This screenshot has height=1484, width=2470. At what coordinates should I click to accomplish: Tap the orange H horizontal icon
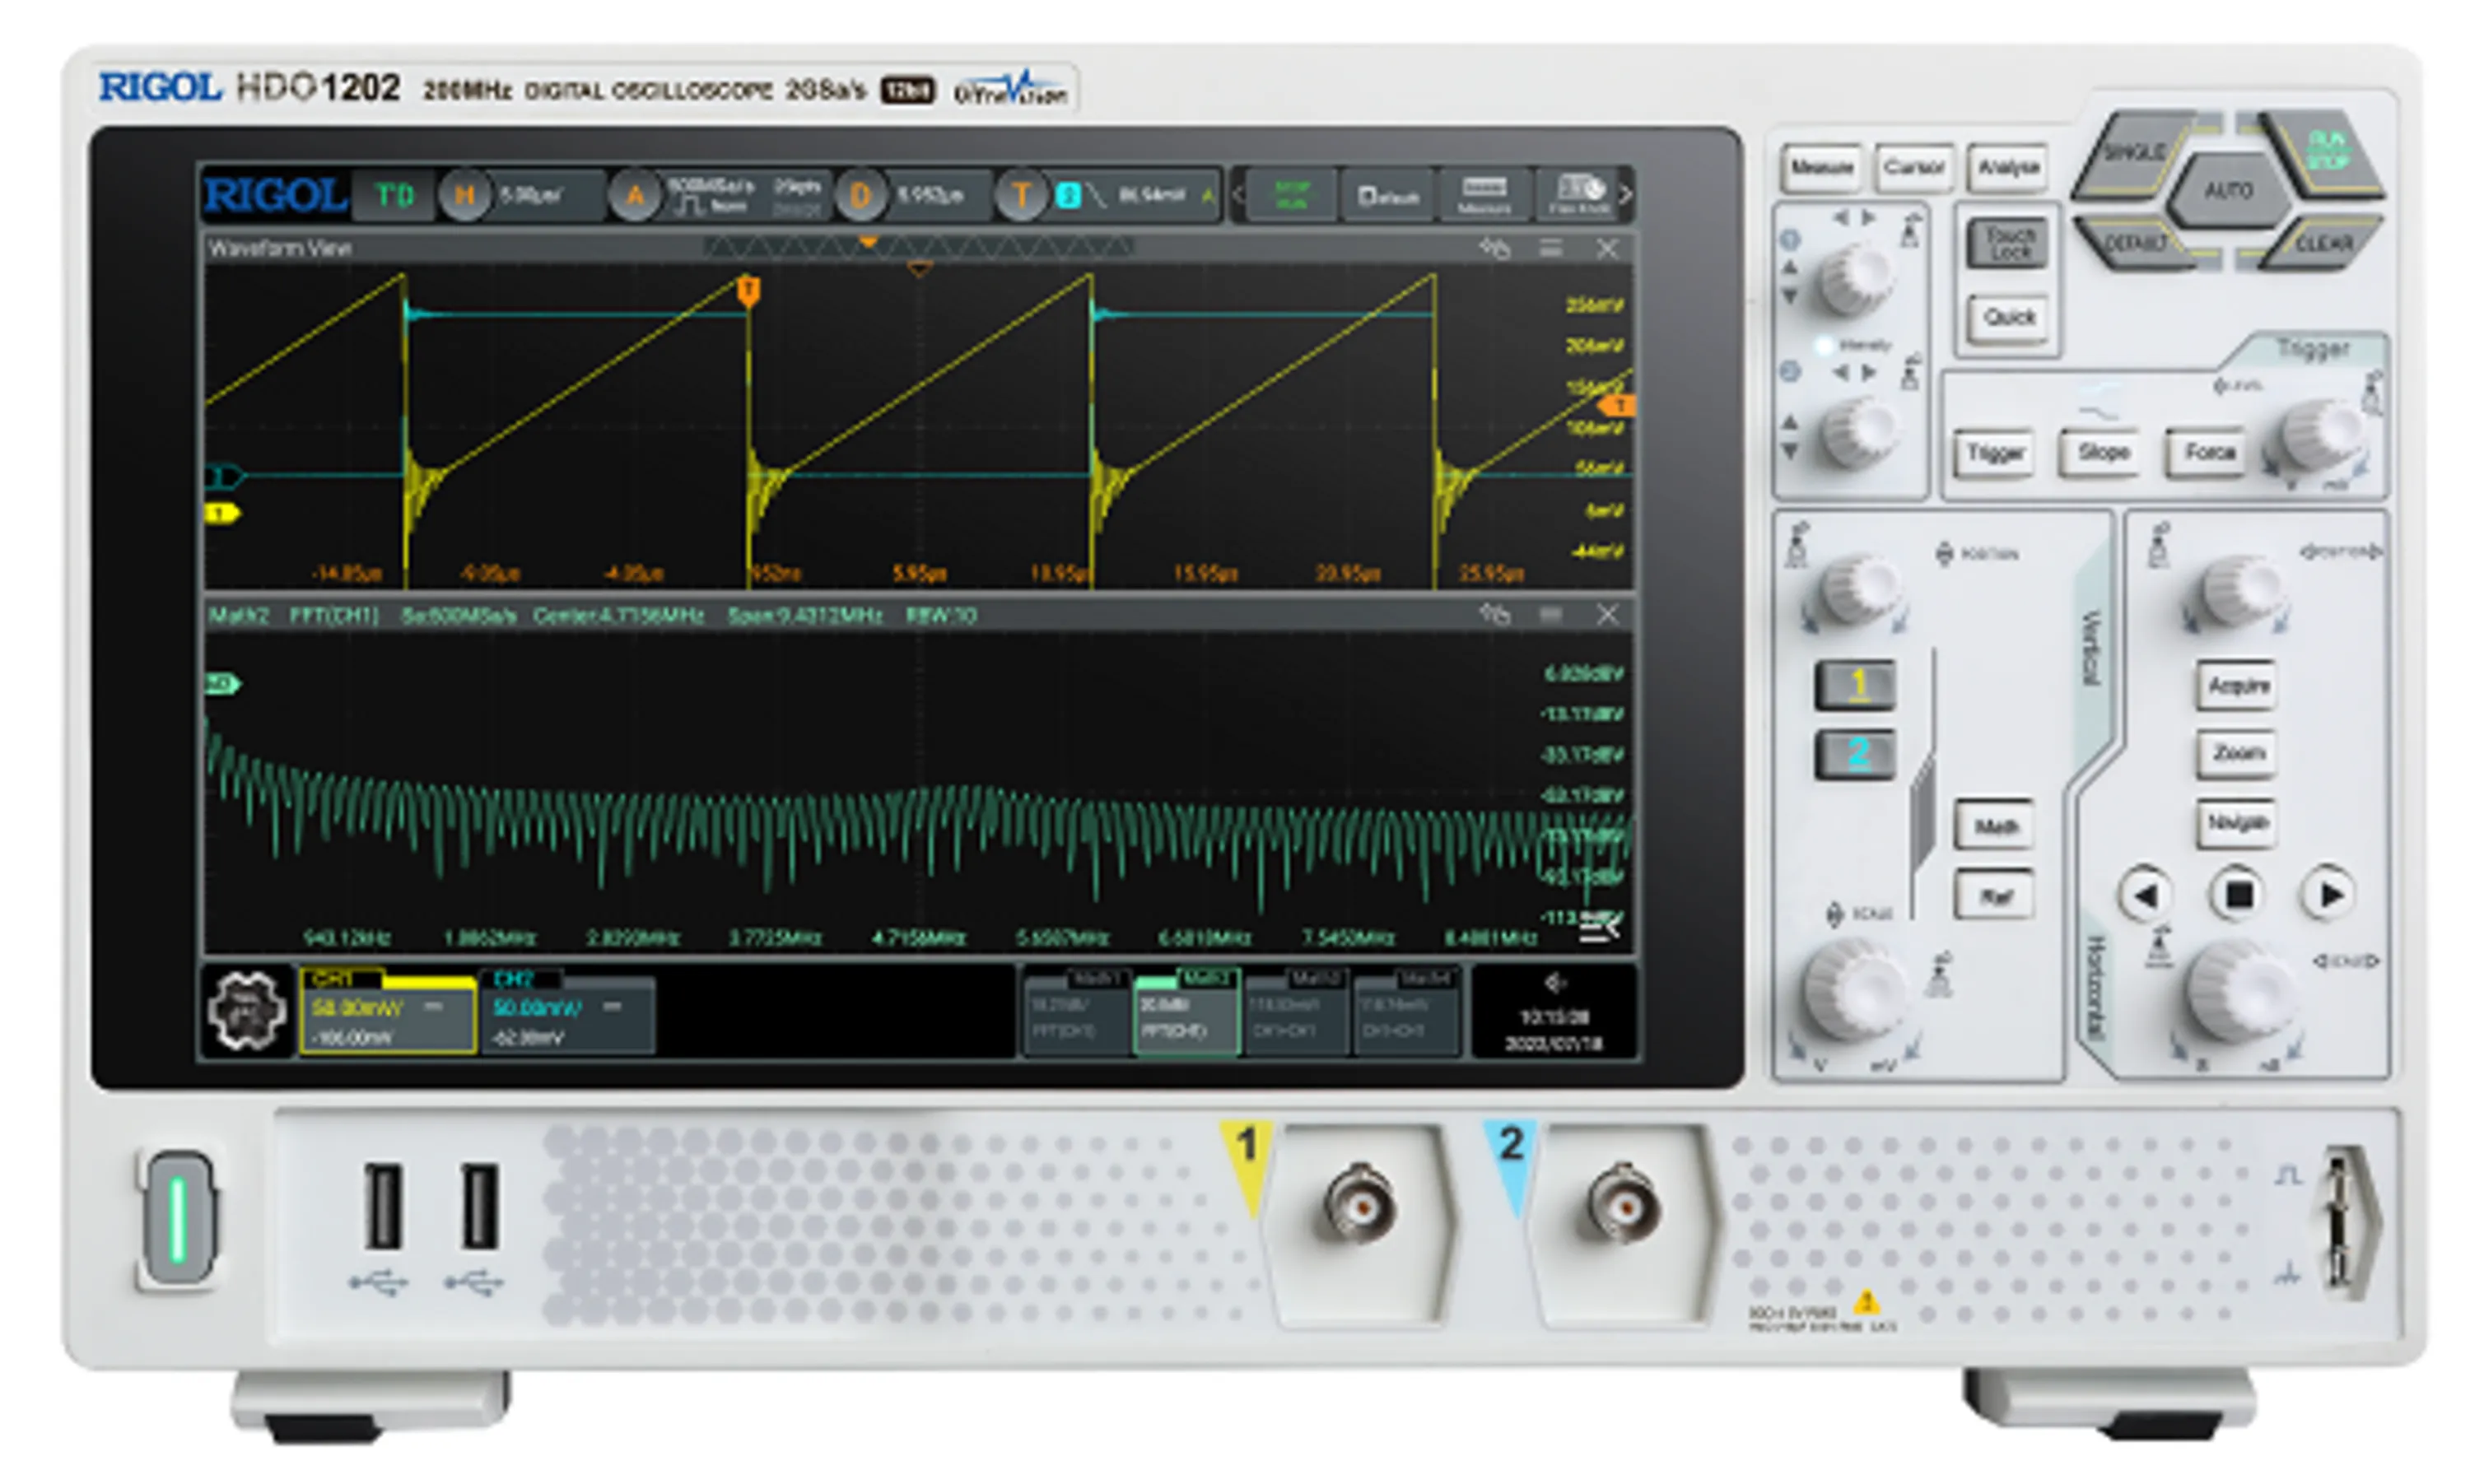click(464, 195)
